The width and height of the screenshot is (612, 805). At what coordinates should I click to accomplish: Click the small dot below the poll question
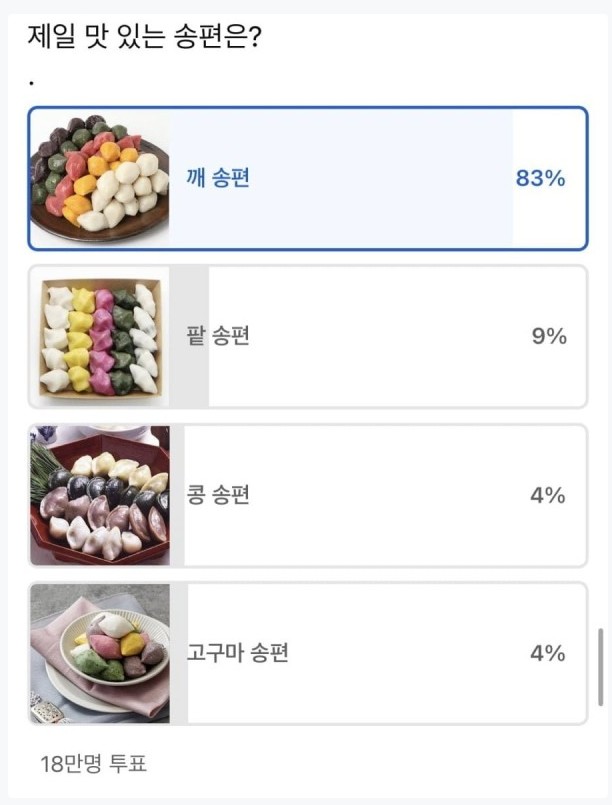coord(32,81)
